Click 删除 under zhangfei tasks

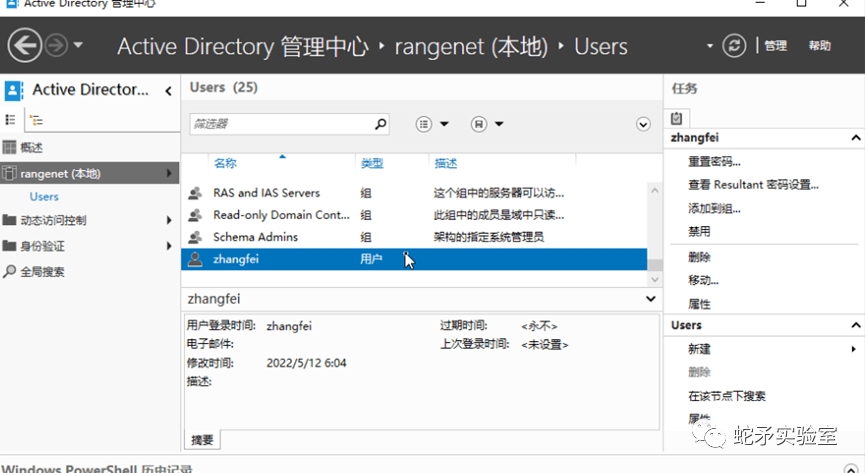699,257
